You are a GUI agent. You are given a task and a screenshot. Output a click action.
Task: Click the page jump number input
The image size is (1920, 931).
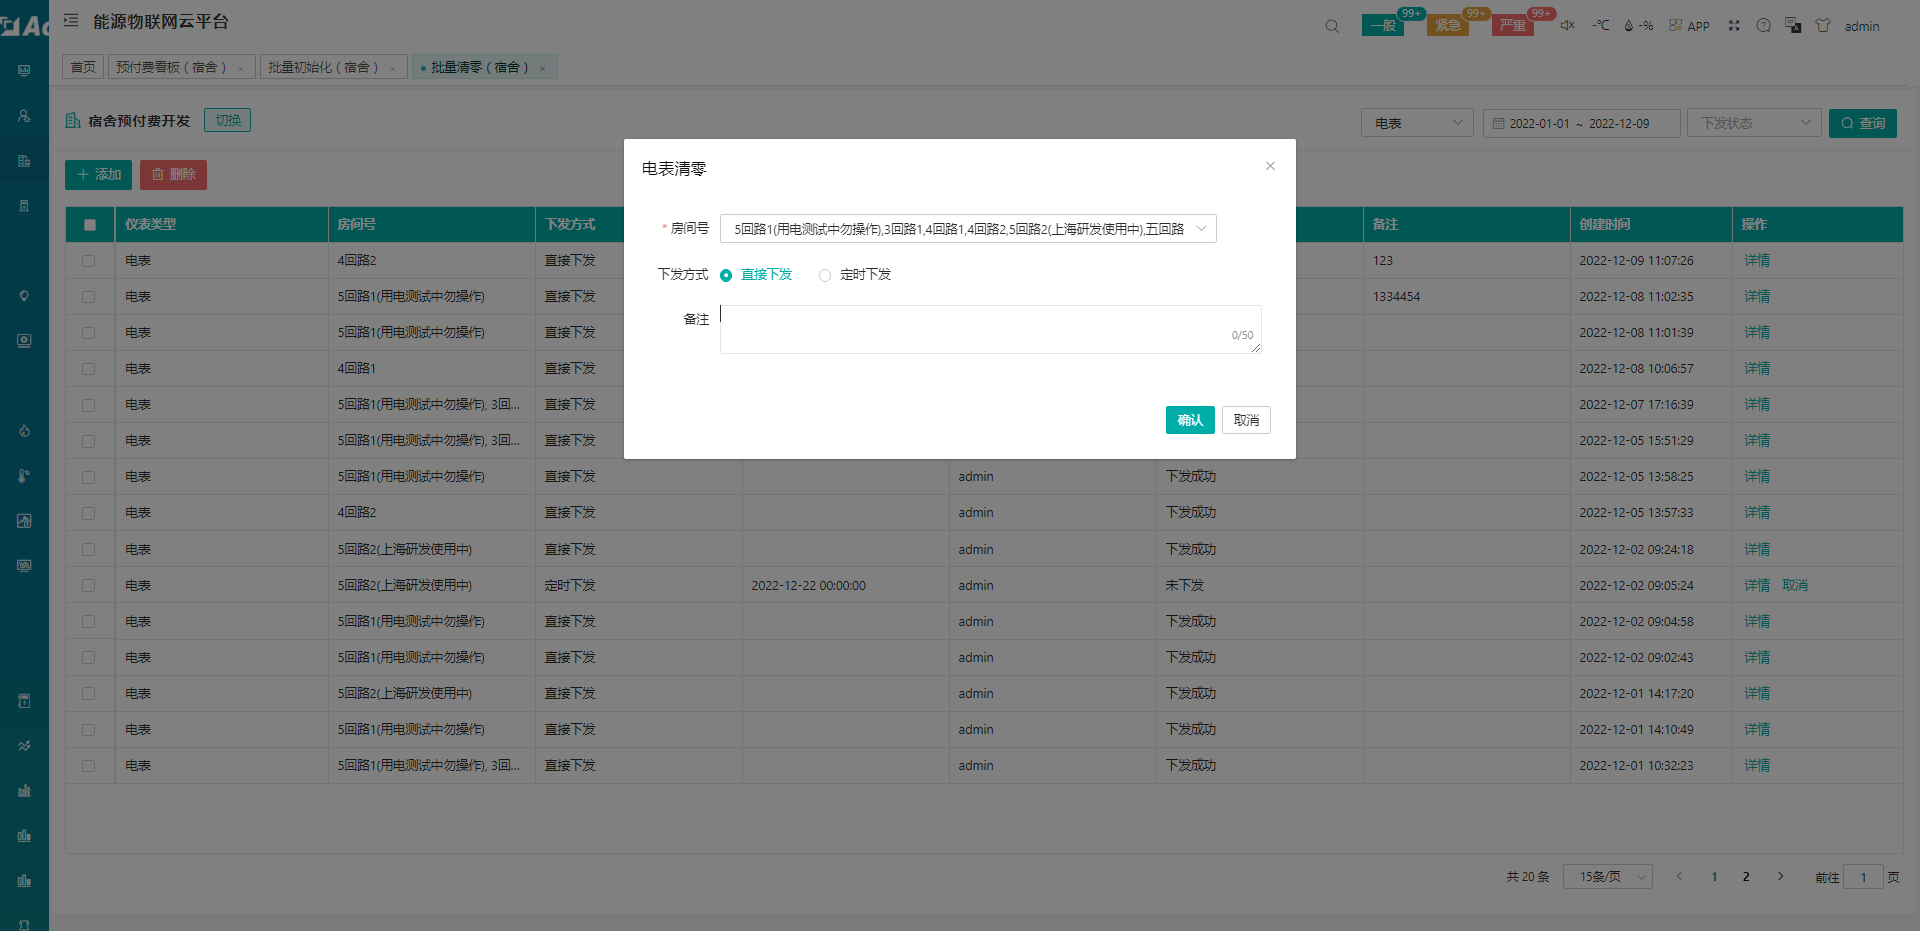1863,877
